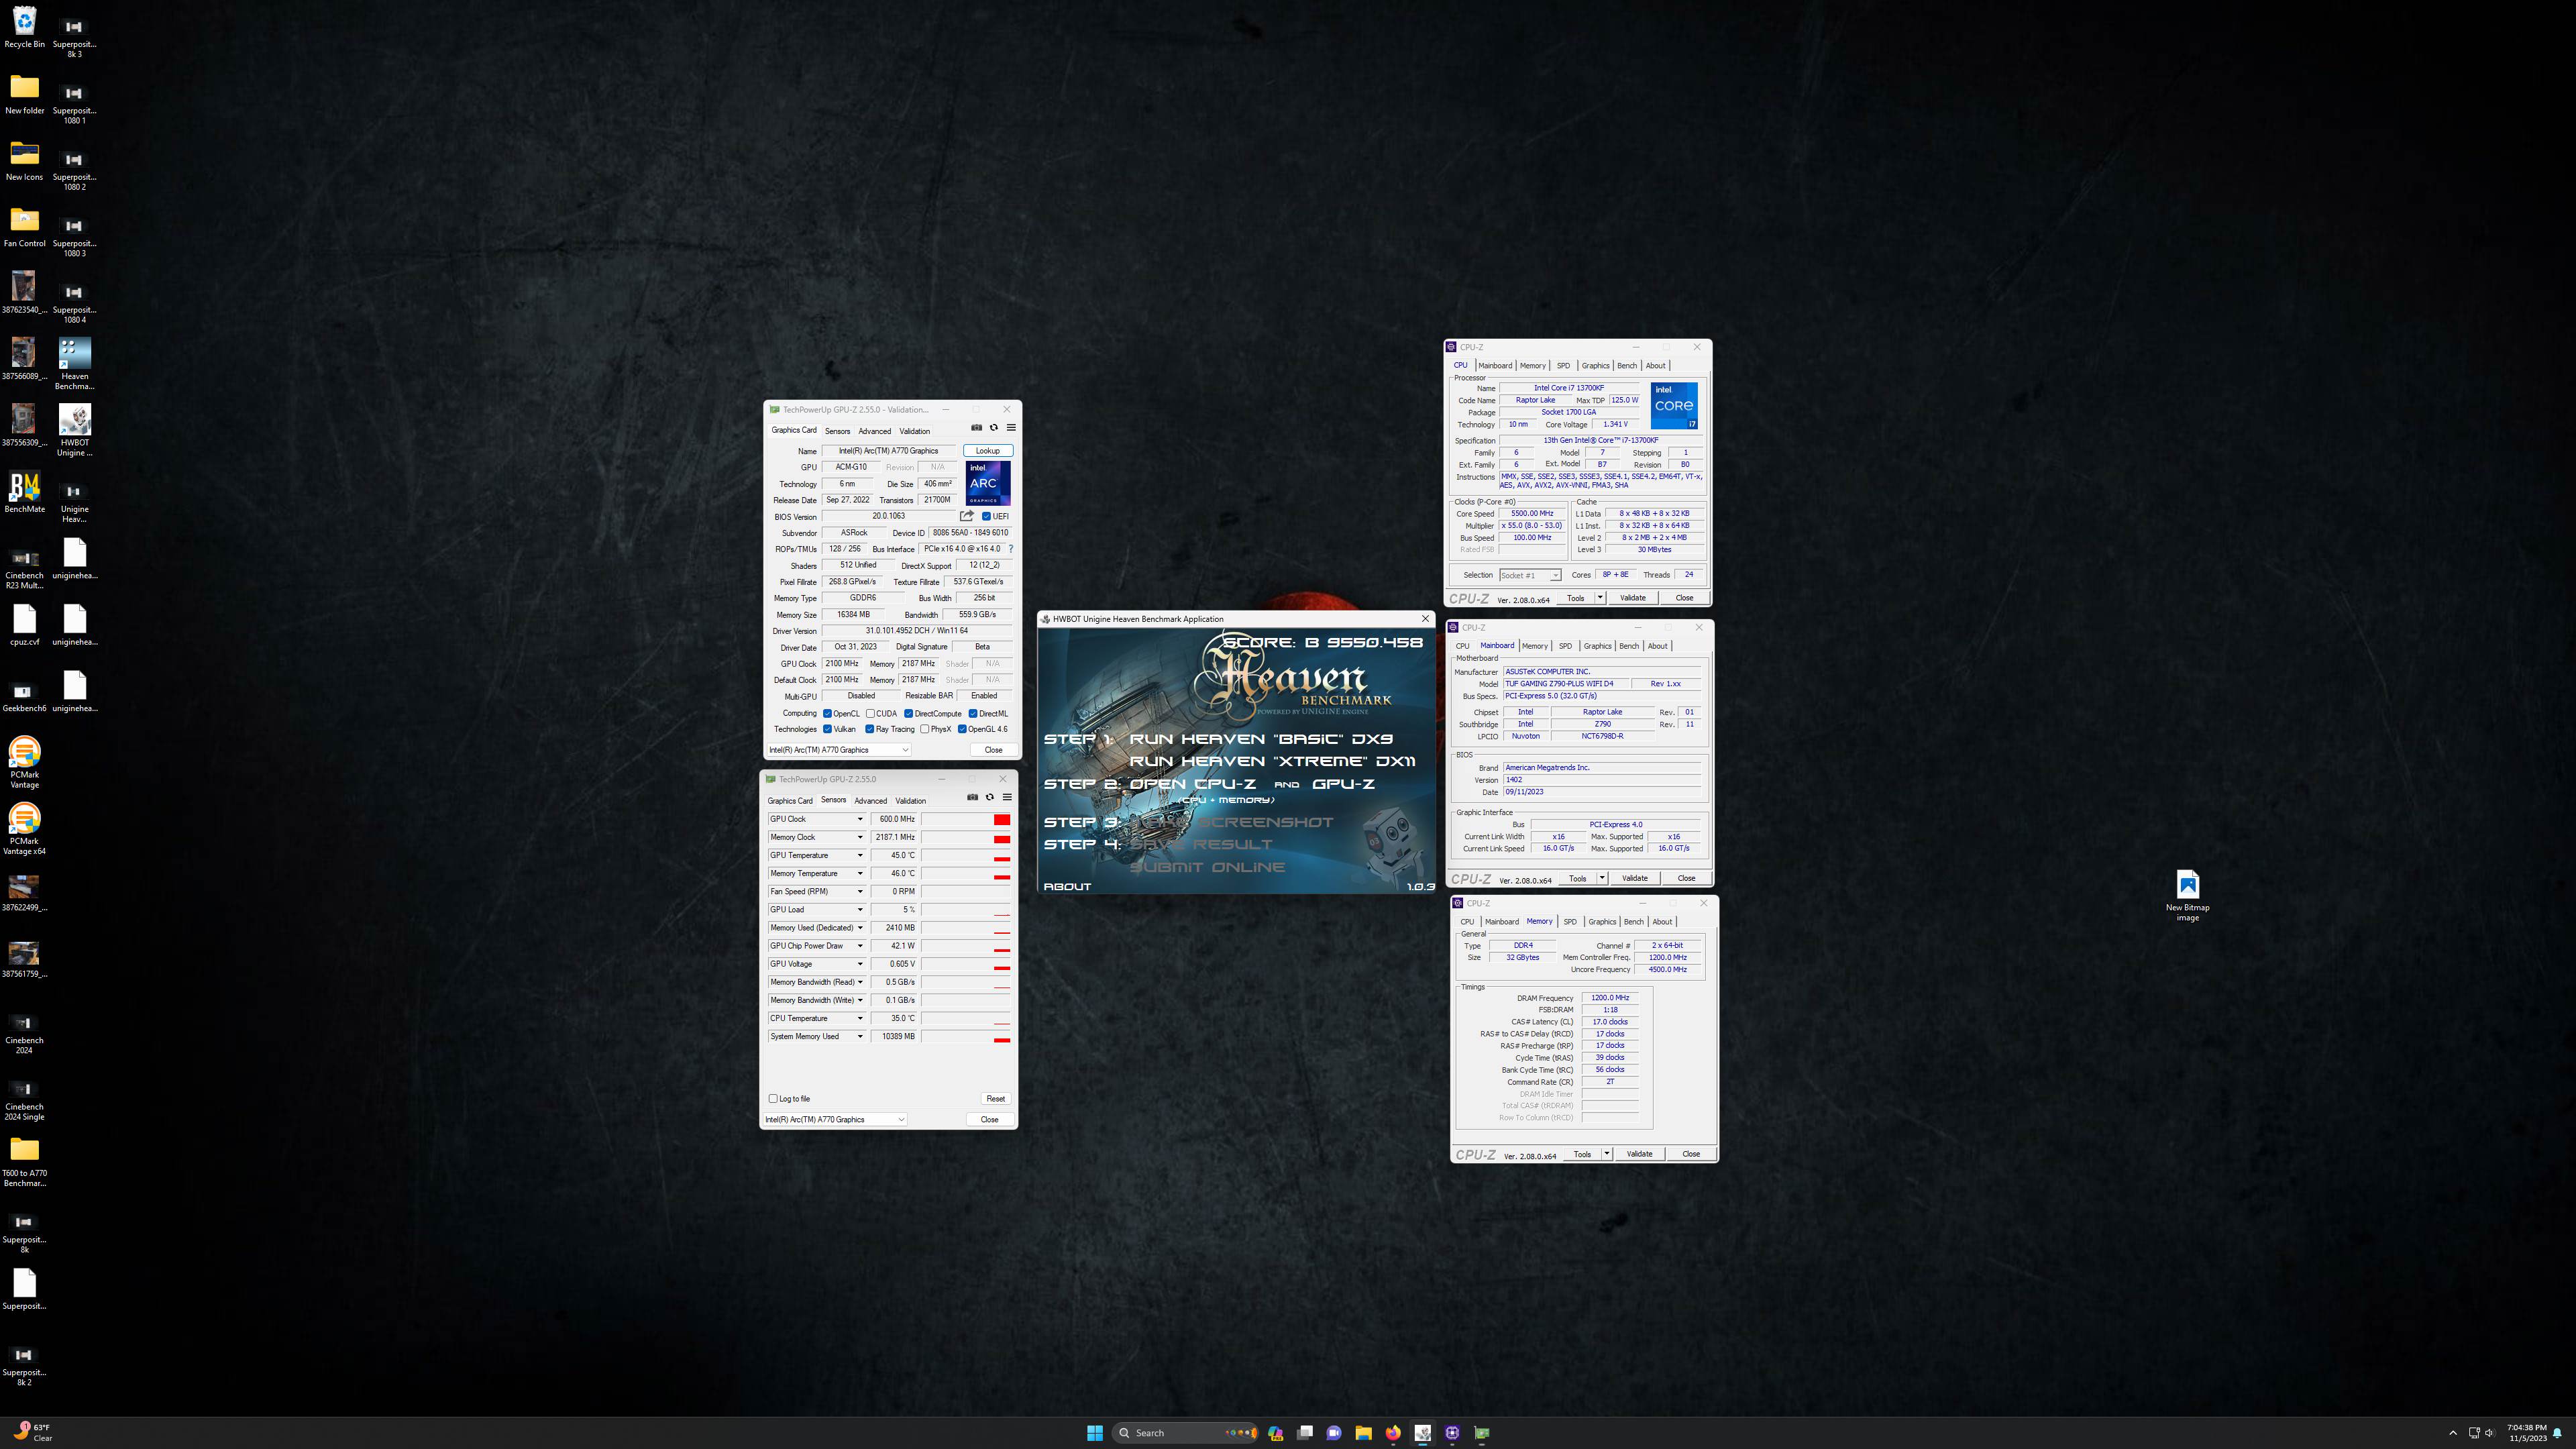Click the taskbar Search box
The width and height of the screenshot is (2576, 1449).
pyautogui.click(x=1185, y=1433)
